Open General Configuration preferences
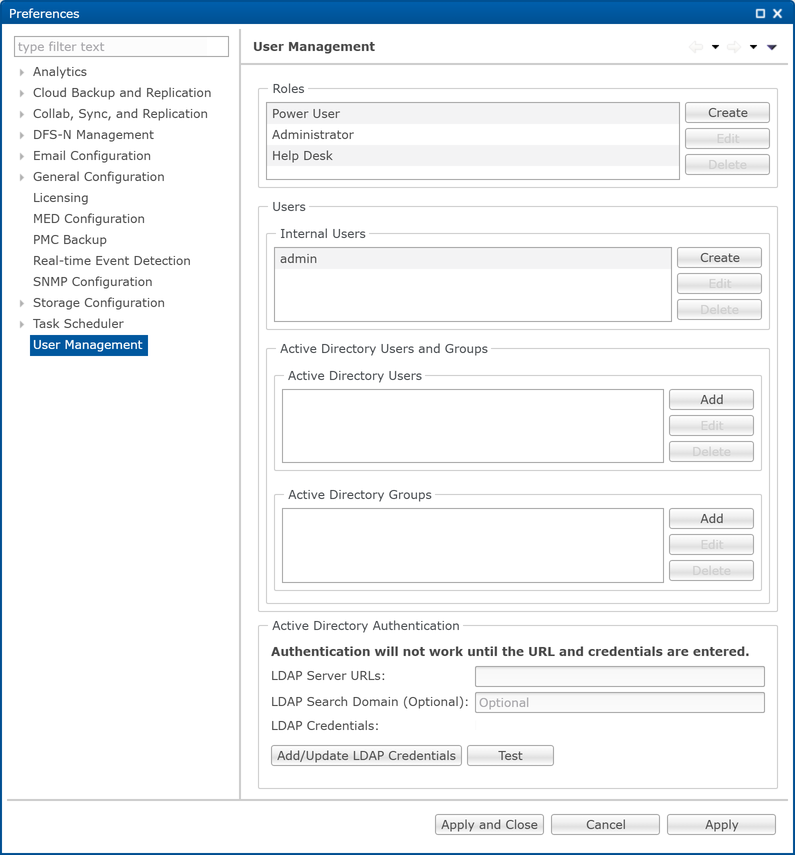The width and height of the screenshot is (795, 855). click(98, 177)
